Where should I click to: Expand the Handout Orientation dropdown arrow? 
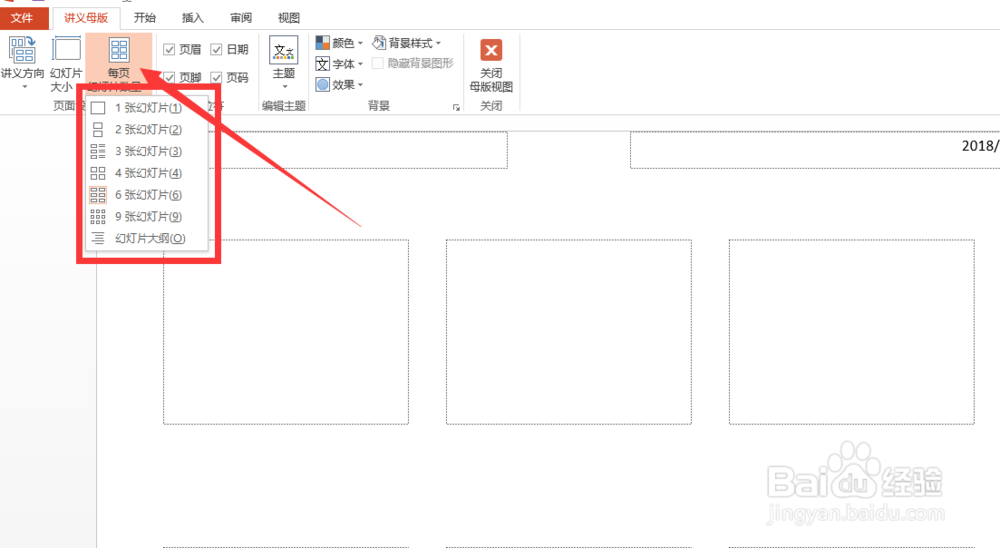click(x=25, y=87)
